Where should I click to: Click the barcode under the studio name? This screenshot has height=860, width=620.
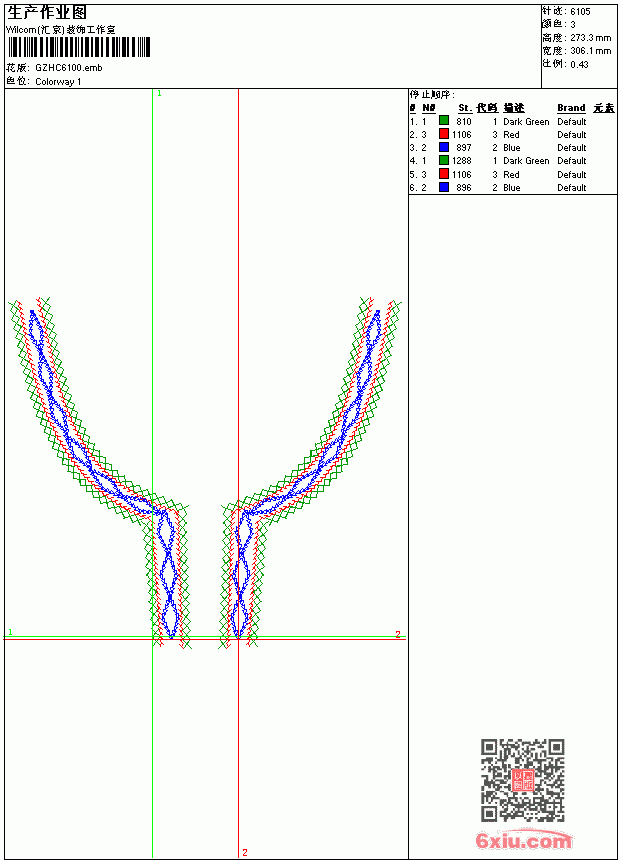(x=78, y=47)
